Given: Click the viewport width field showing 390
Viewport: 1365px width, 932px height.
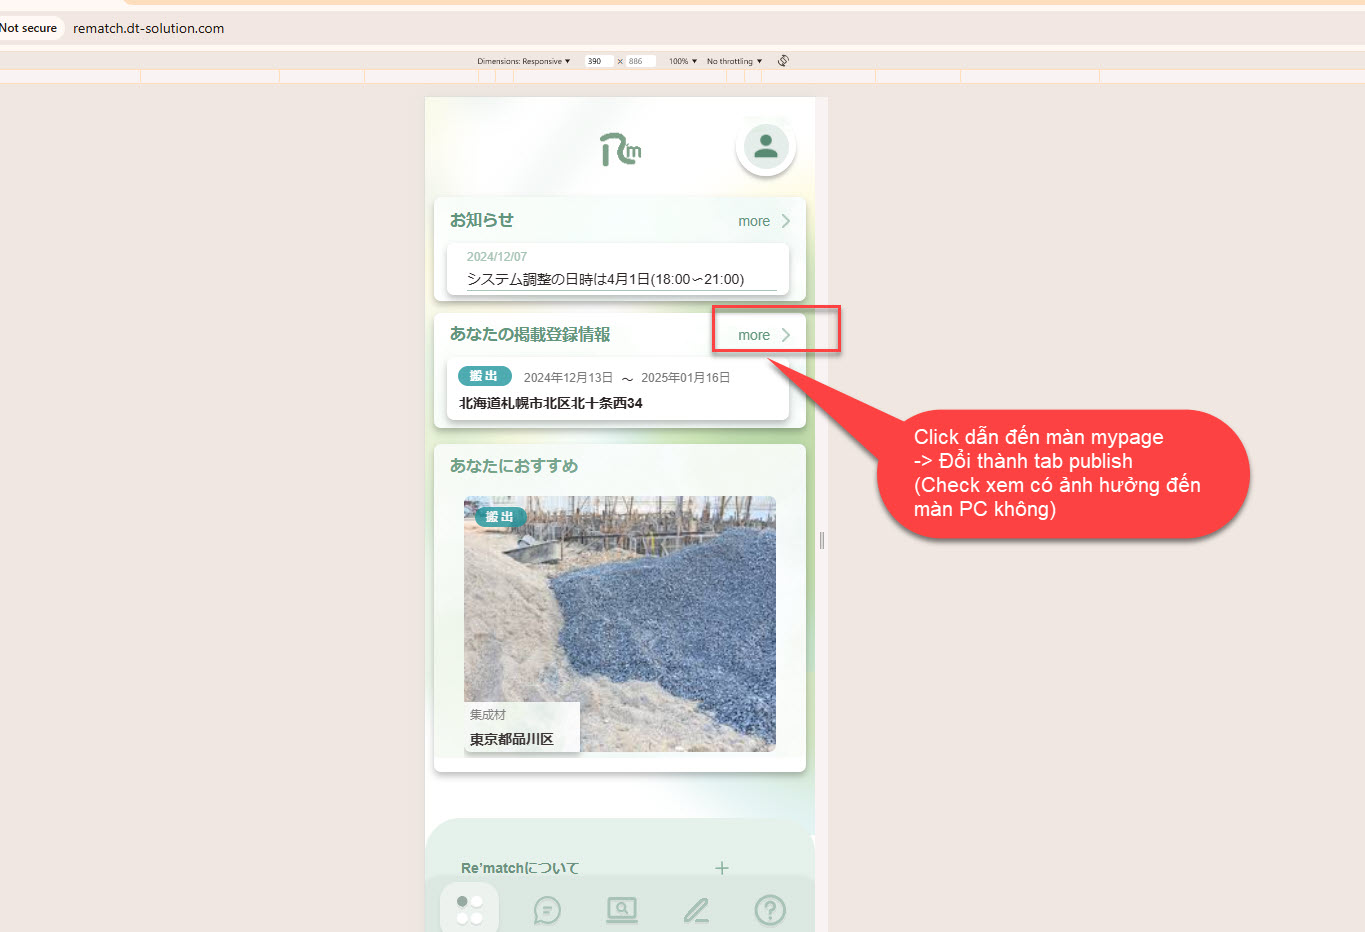Looking at the screenshot, I should (x=598, y=61).
